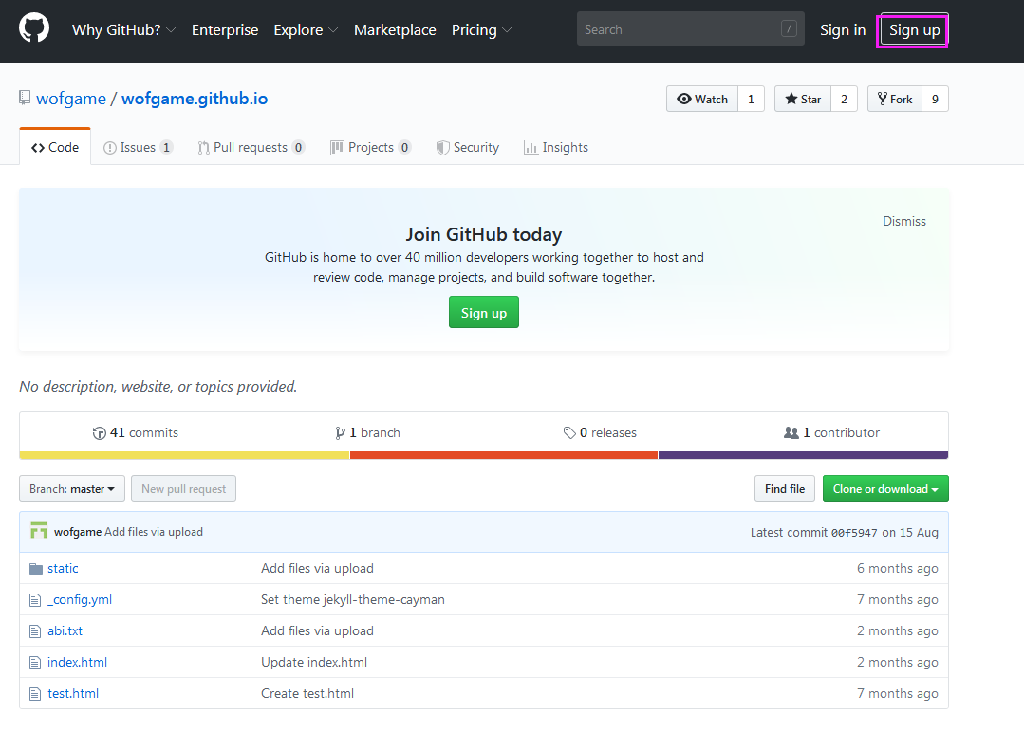Image resolution: width=1024 pixels, height=731 pixels.
Task: Click commit message Create test.html
Action: (x=308, y=694)
